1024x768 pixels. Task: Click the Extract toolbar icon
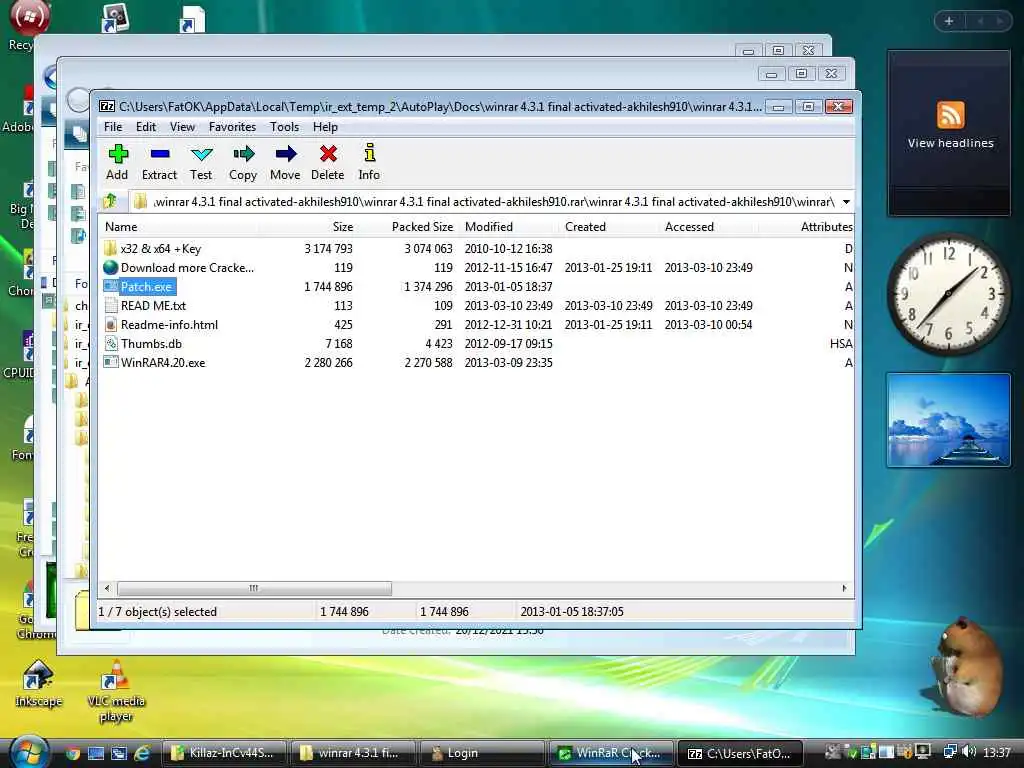(x=159, y=154)
